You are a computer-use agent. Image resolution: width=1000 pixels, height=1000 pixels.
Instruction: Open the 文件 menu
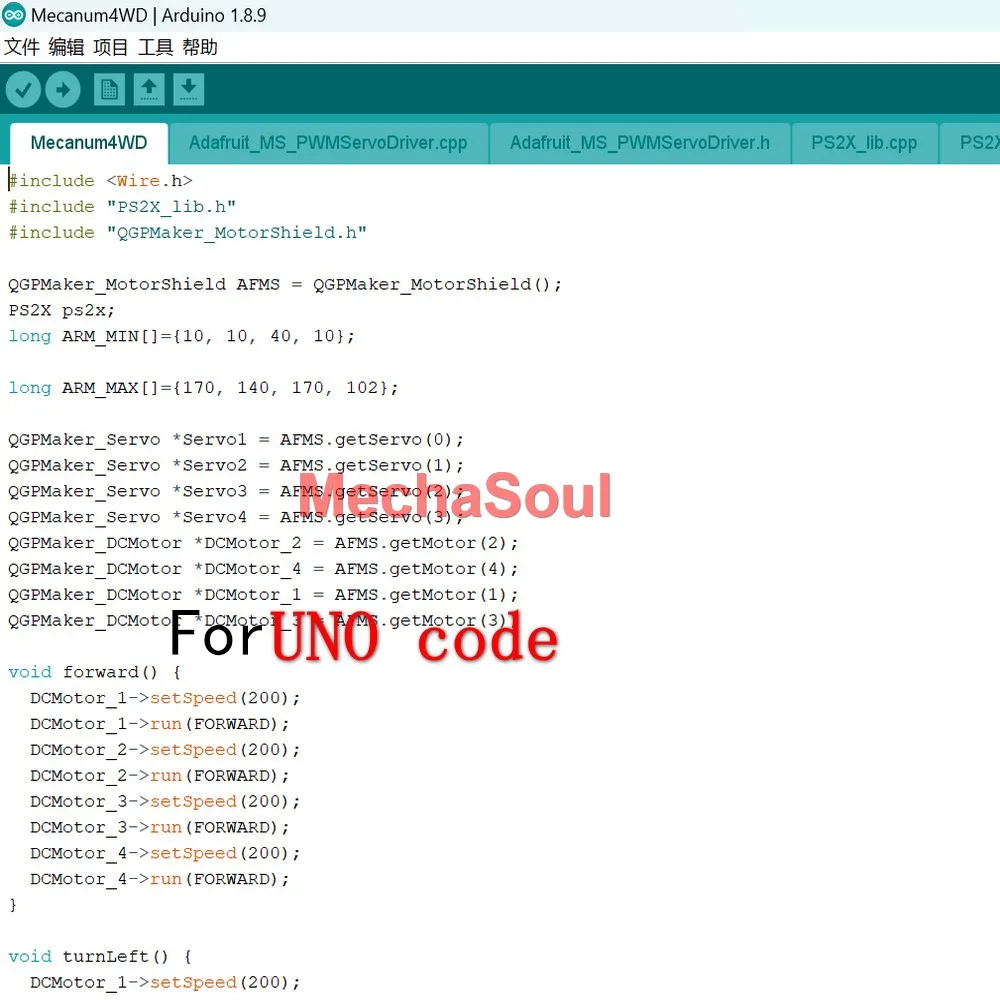[22, 47]
